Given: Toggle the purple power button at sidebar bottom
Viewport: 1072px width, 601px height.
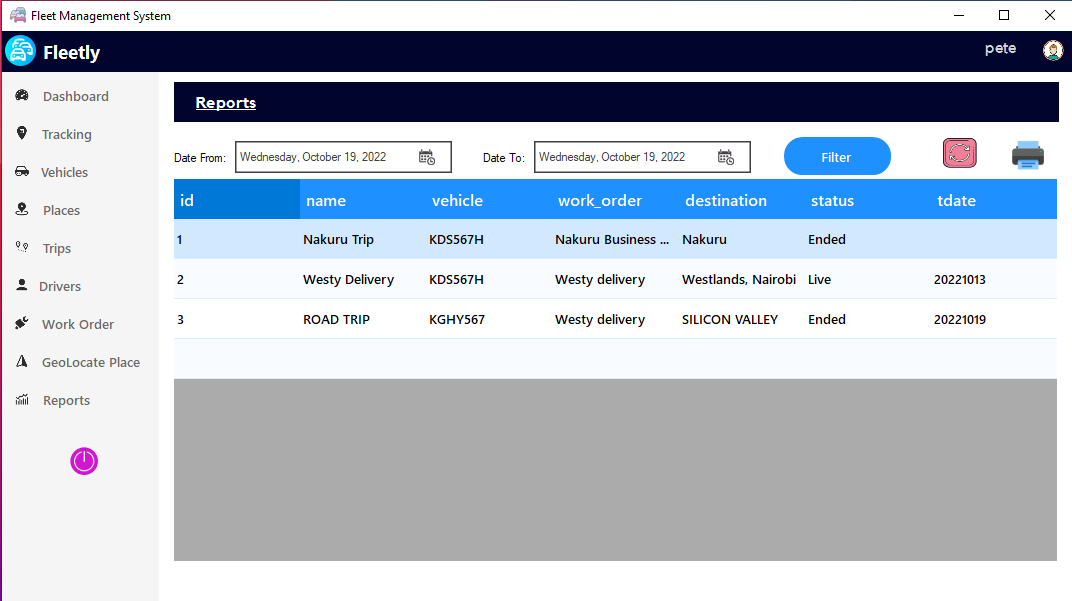Looking at the screenshot, I should pos(84,461).
